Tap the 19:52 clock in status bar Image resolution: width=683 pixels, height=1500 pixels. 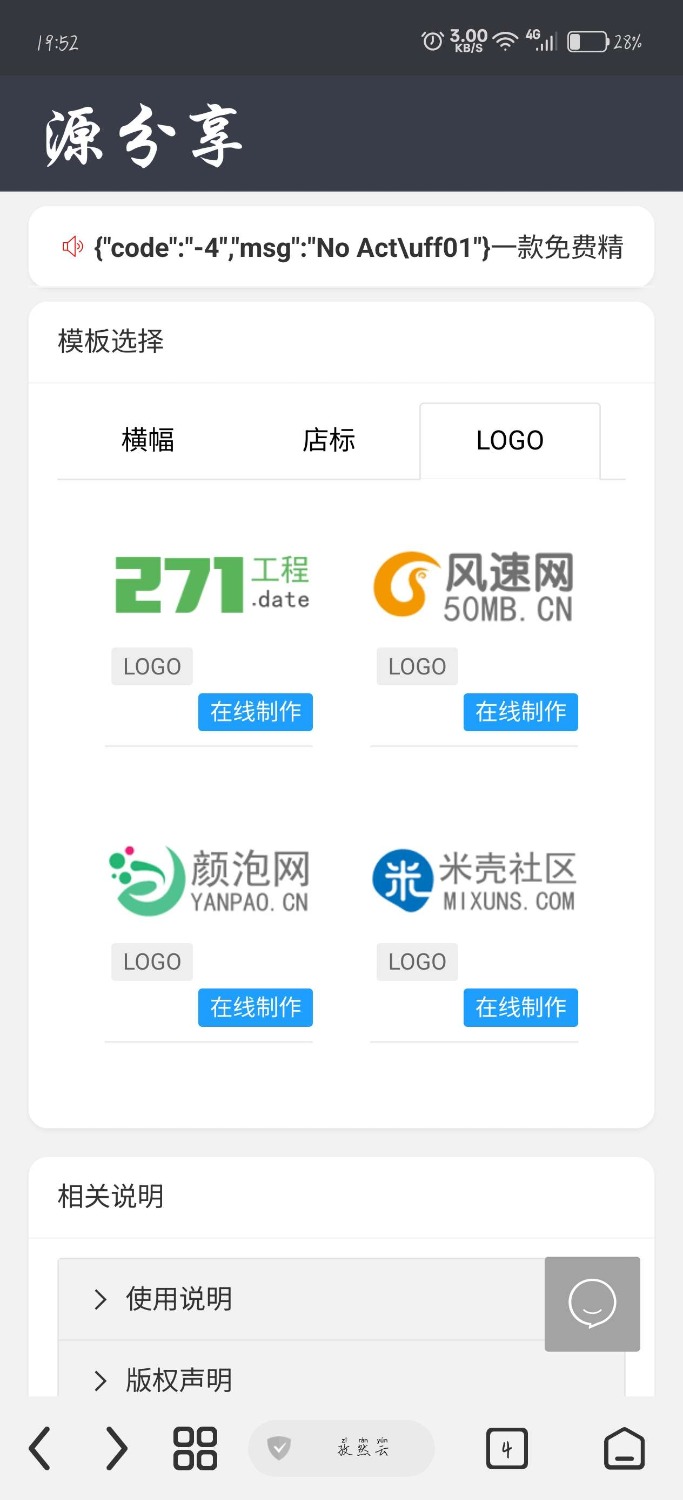(x=57, y=42)
